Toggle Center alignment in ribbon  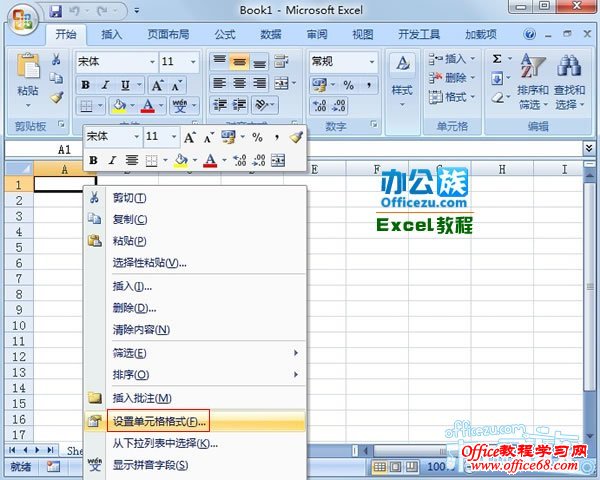(x=240, y=83)
